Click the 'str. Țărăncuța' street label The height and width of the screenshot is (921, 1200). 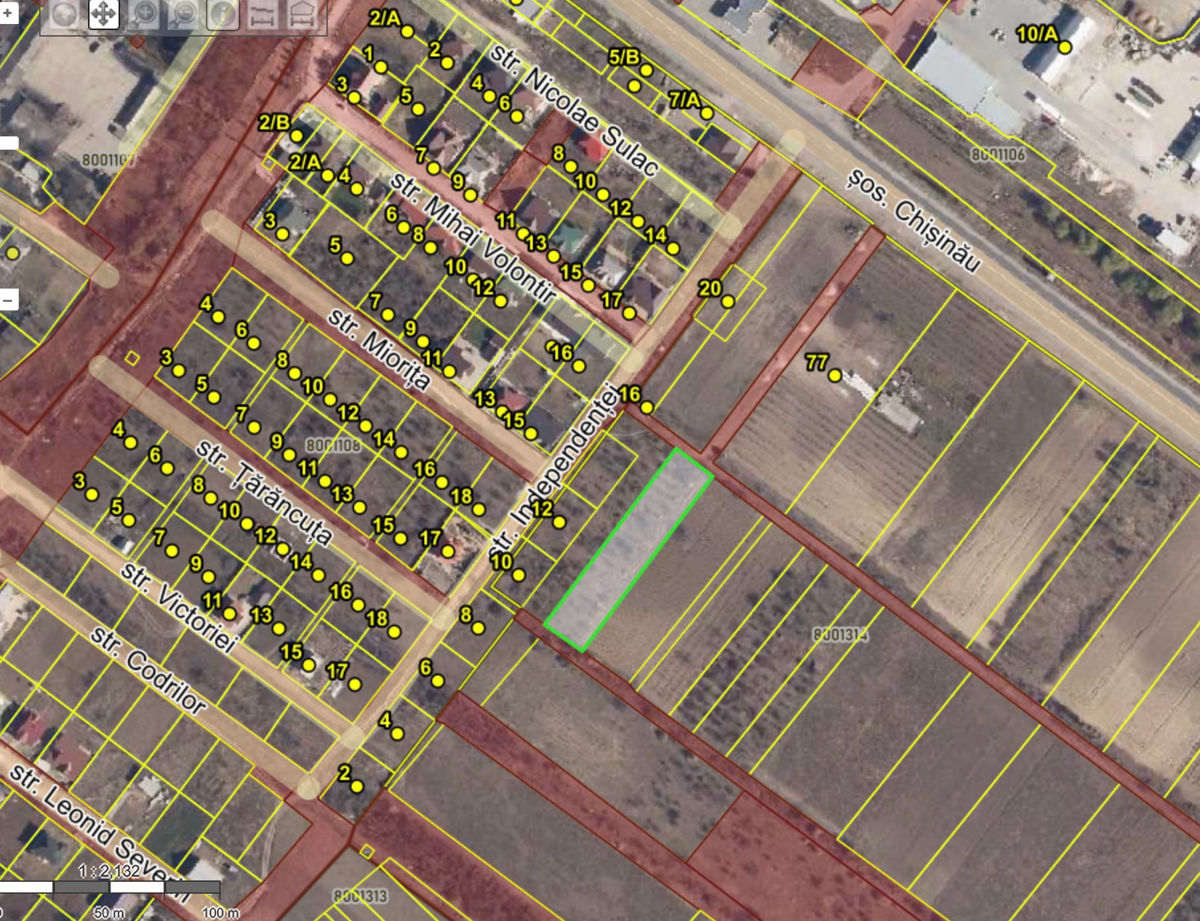pos(265,493)
